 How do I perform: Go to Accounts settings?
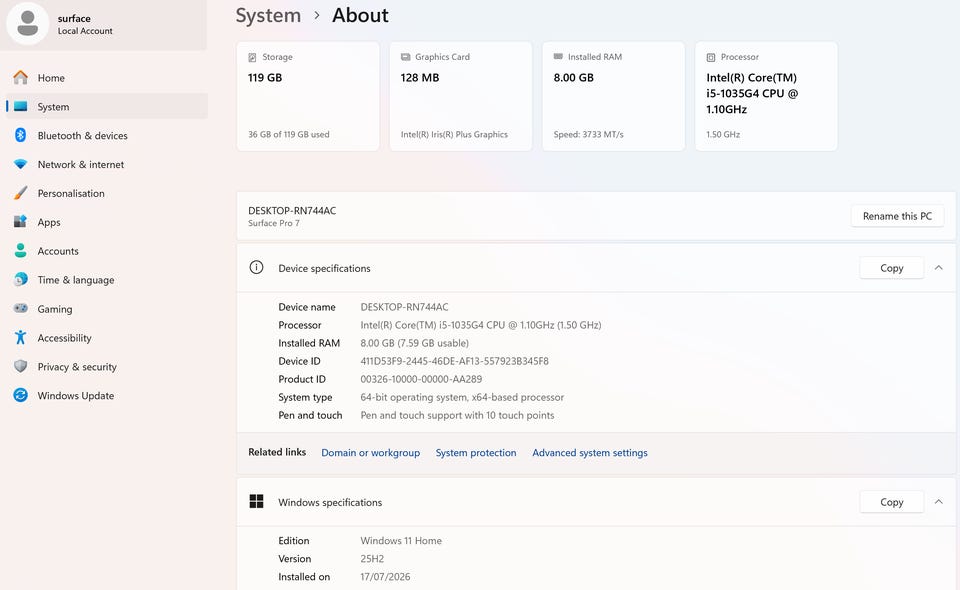(x=106, y=250)
